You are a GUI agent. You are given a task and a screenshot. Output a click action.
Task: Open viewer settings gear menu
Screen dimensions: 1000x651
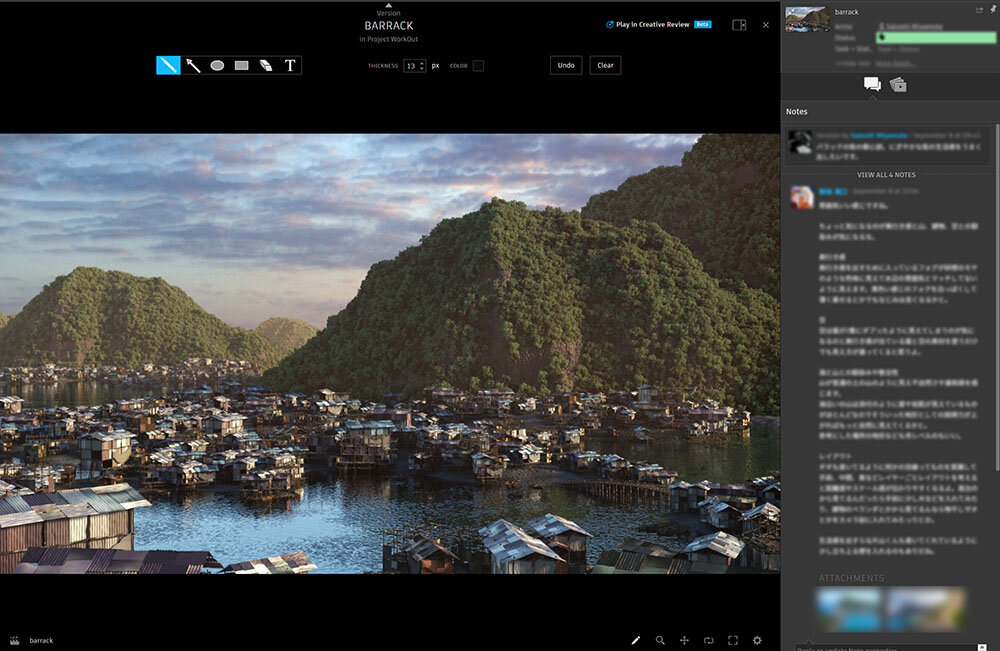(757, 640)
